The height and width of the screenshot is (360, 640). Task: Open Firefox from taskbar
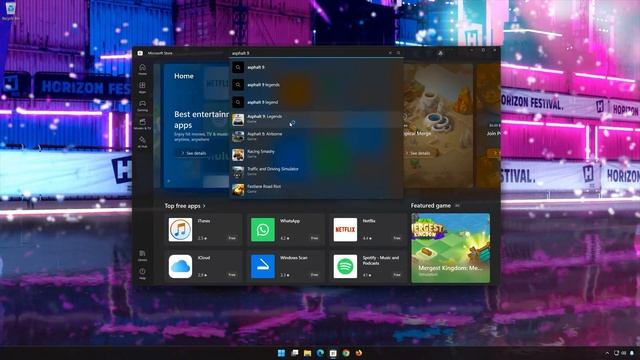tap(359, 353)
